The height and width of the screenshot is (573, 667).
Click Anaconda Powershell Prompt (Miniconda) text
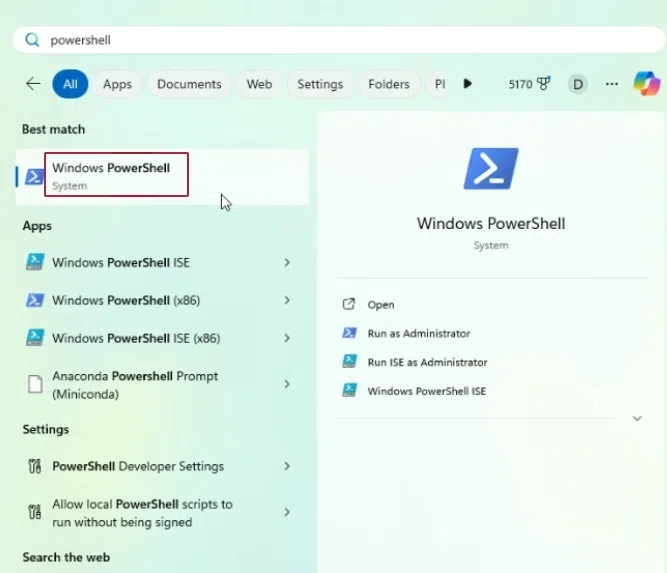point(135,385)
